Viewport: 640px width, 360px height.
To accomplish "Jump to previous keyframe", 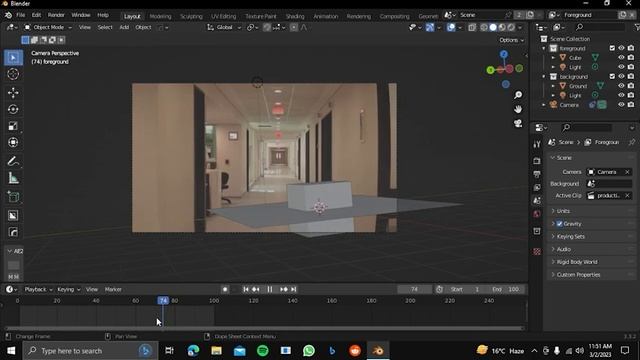I will pos(256,289).
